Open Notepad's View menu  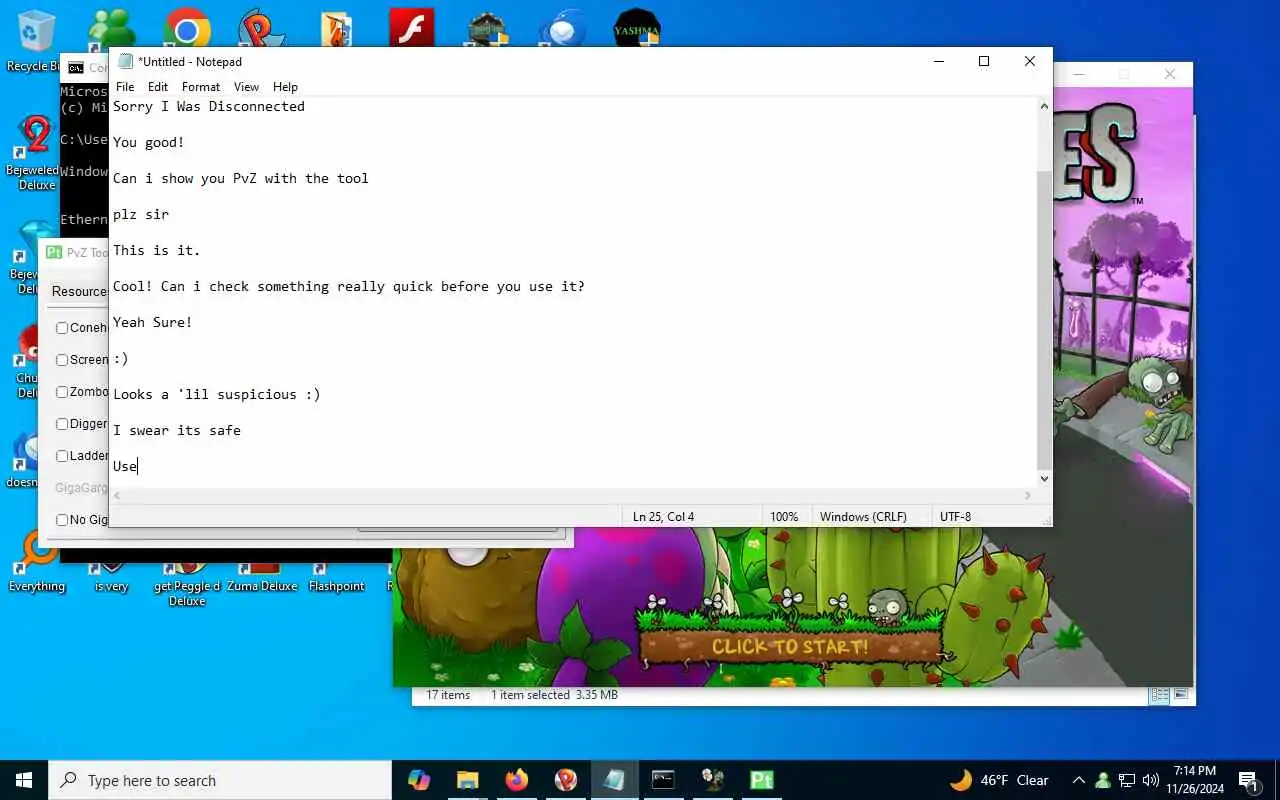246,87
